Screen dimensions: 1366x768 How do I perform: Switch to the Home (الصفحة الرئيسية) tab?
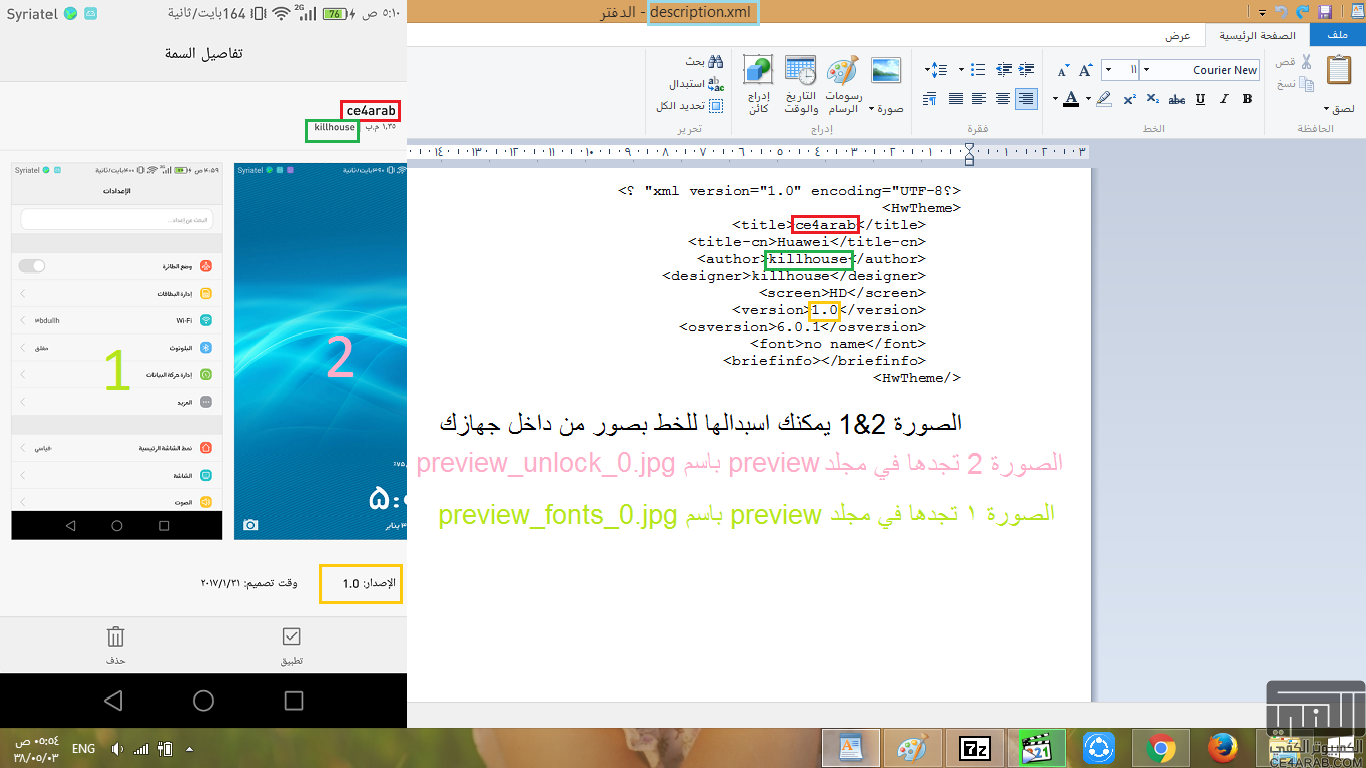(x=1256, y=36)
